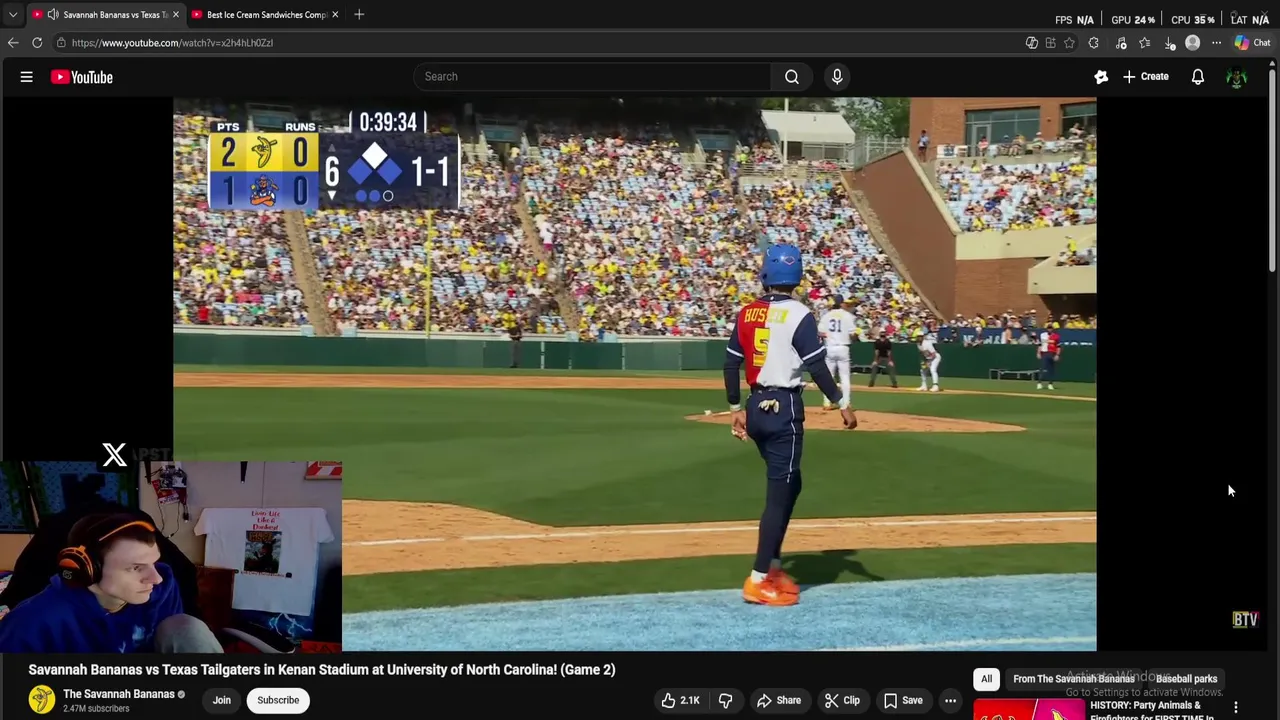
Task: Click the Copilot icon in the address bar
Action: [x=1031, y=43]
